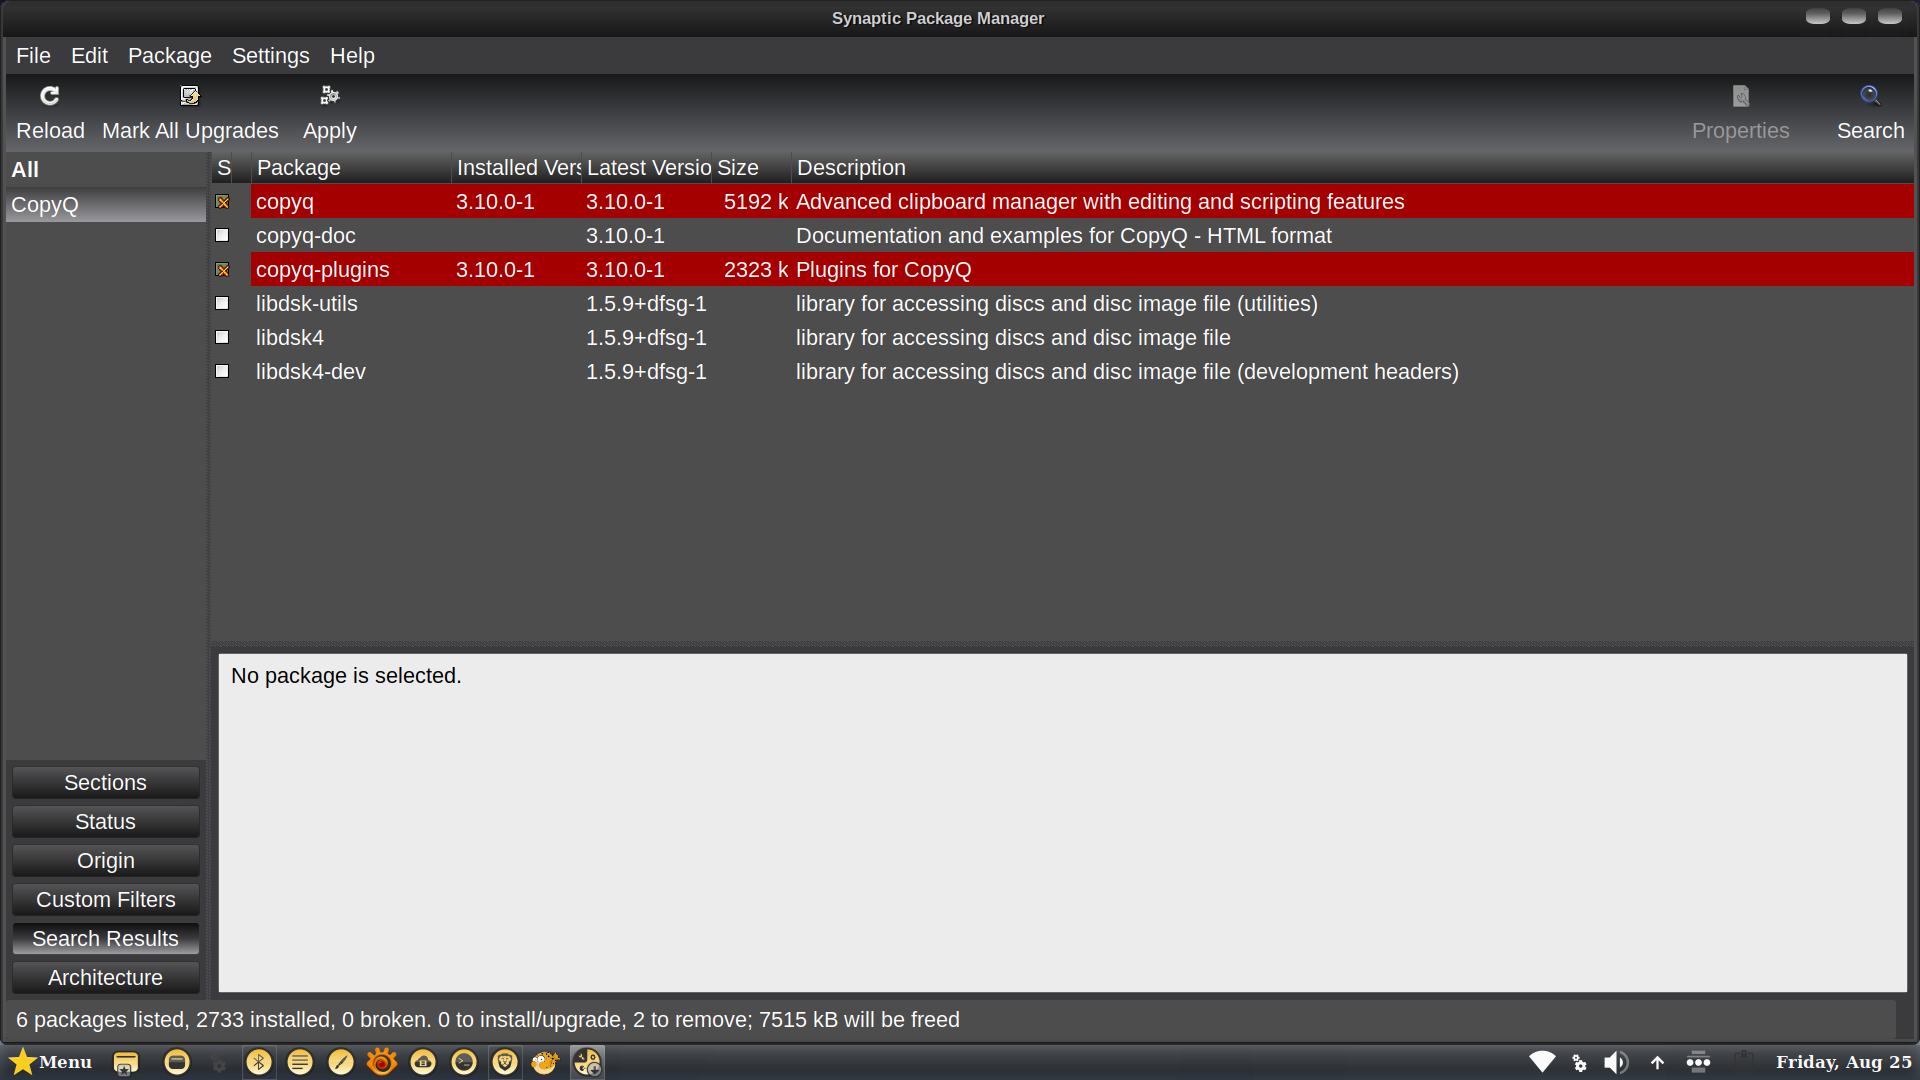Open the Bluetooth taskbar icon
Viewport: 1920px width, 1080px height.
[x=259, y=1062]
